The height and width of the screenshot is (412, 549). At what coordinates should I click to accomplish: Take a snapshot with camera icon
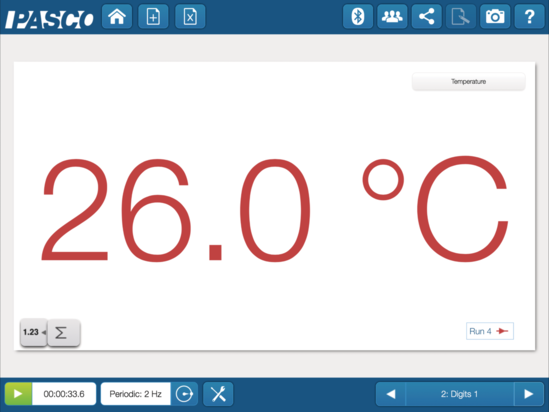point(495,16)
